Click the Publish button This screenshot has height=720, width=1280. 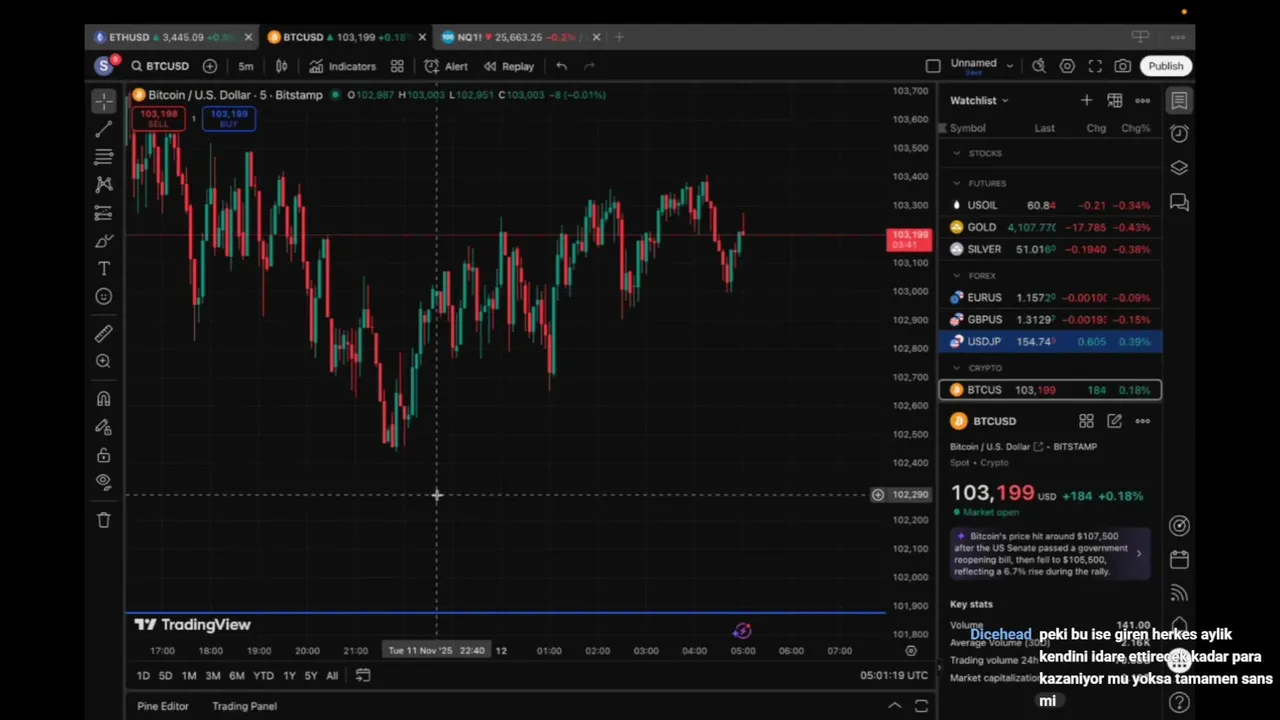[1166, 66]
